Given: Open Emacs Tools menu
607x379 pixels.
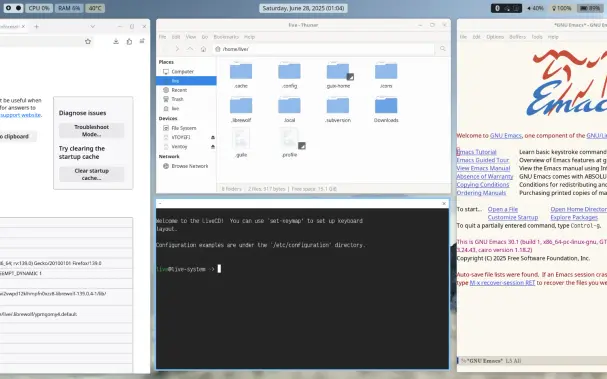Looking at the screenshot, I should pos(537,37).
